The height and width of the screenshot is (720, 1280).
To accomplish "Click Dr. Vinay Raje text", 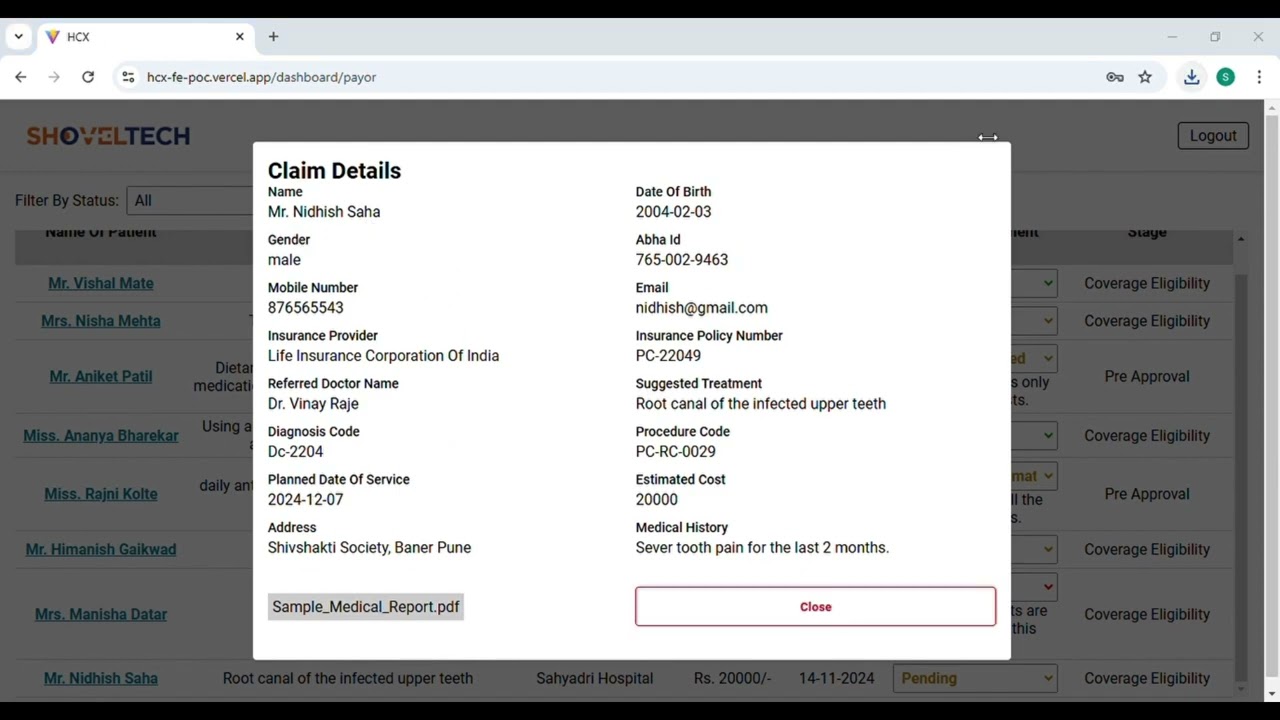I will click(x=313, y=404).
